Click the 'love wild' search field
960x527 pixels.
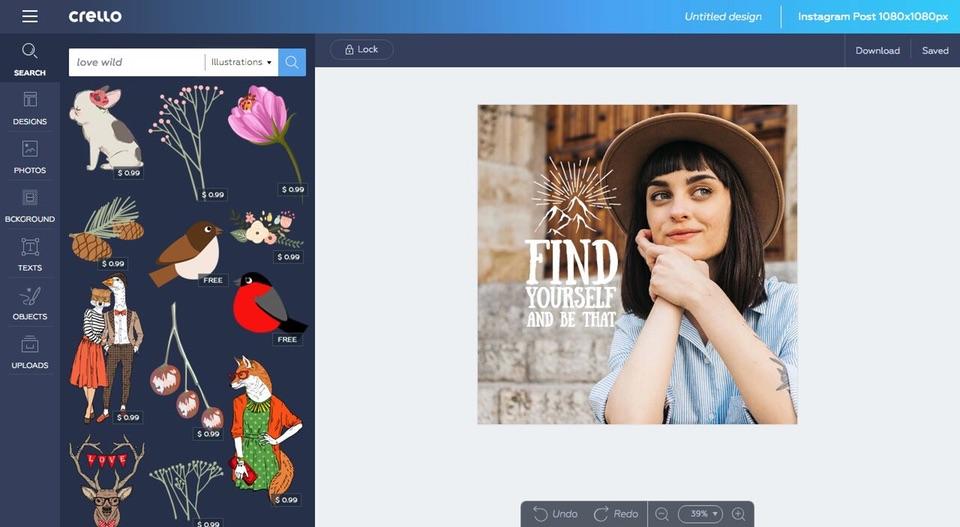point(136,62)
